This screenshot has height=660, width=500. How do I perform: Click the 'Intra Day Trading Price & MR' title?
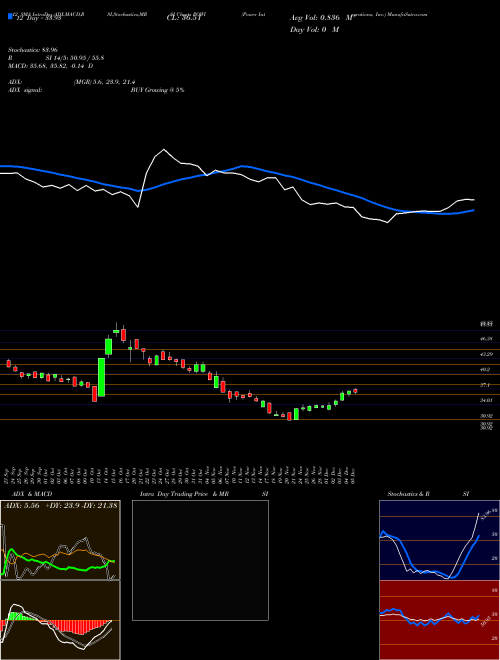184,494
